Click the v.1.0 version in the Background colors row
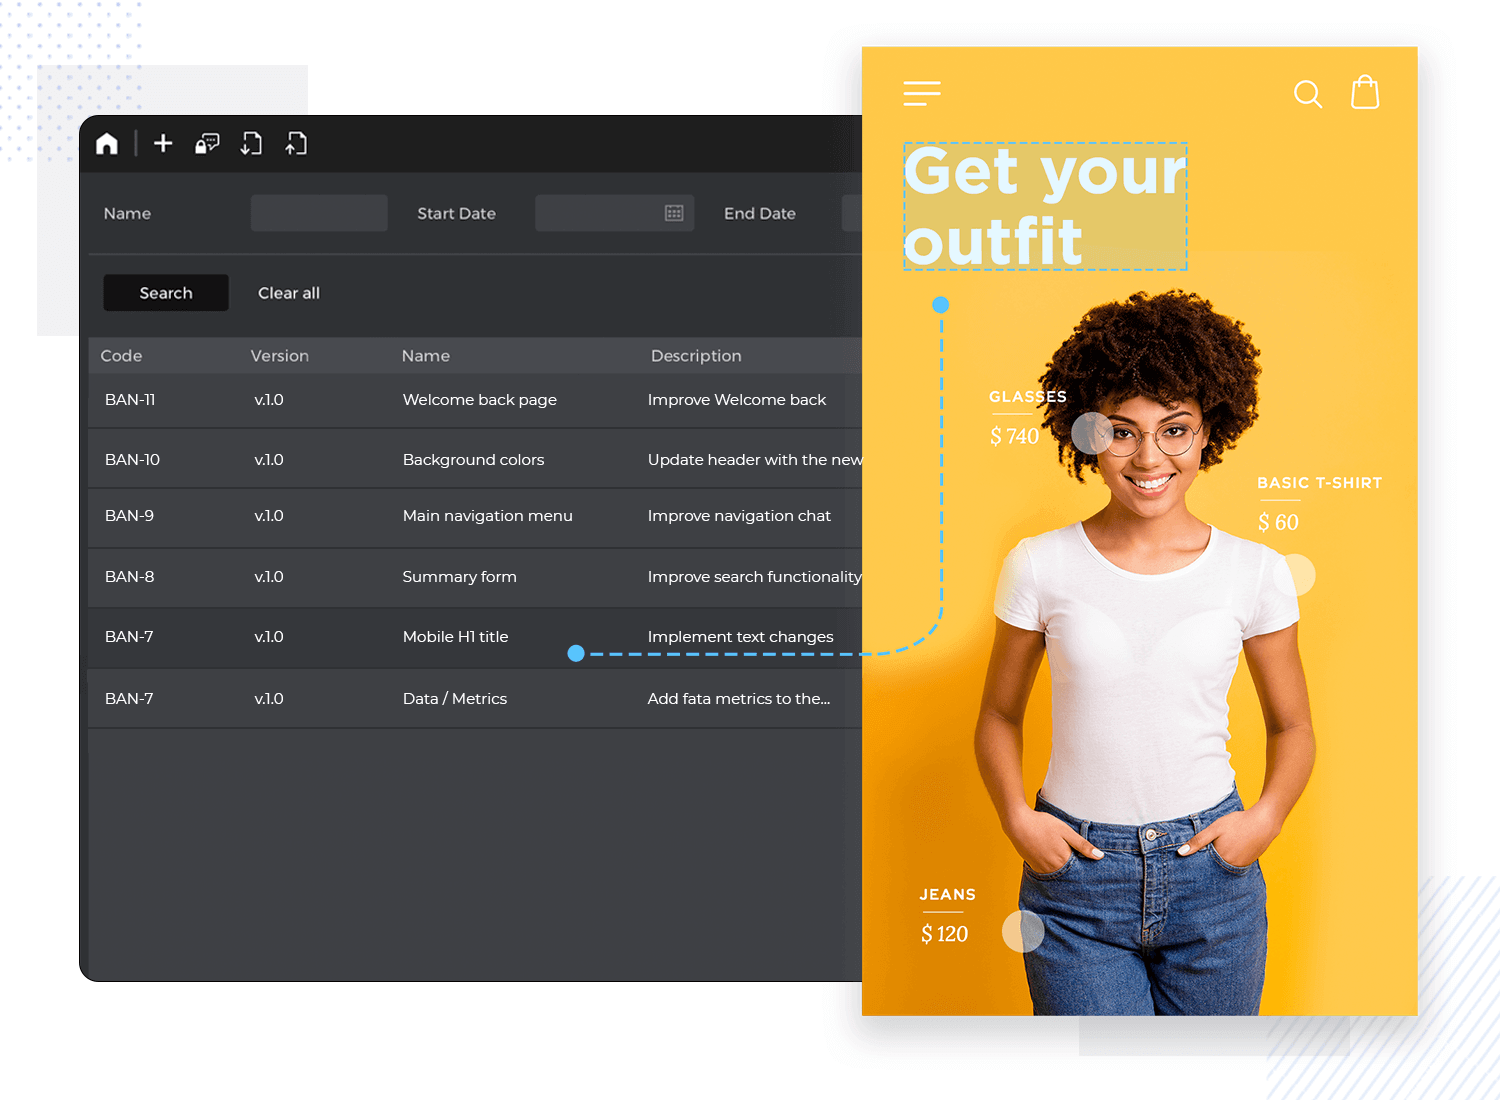 click(x=269, y=460)
